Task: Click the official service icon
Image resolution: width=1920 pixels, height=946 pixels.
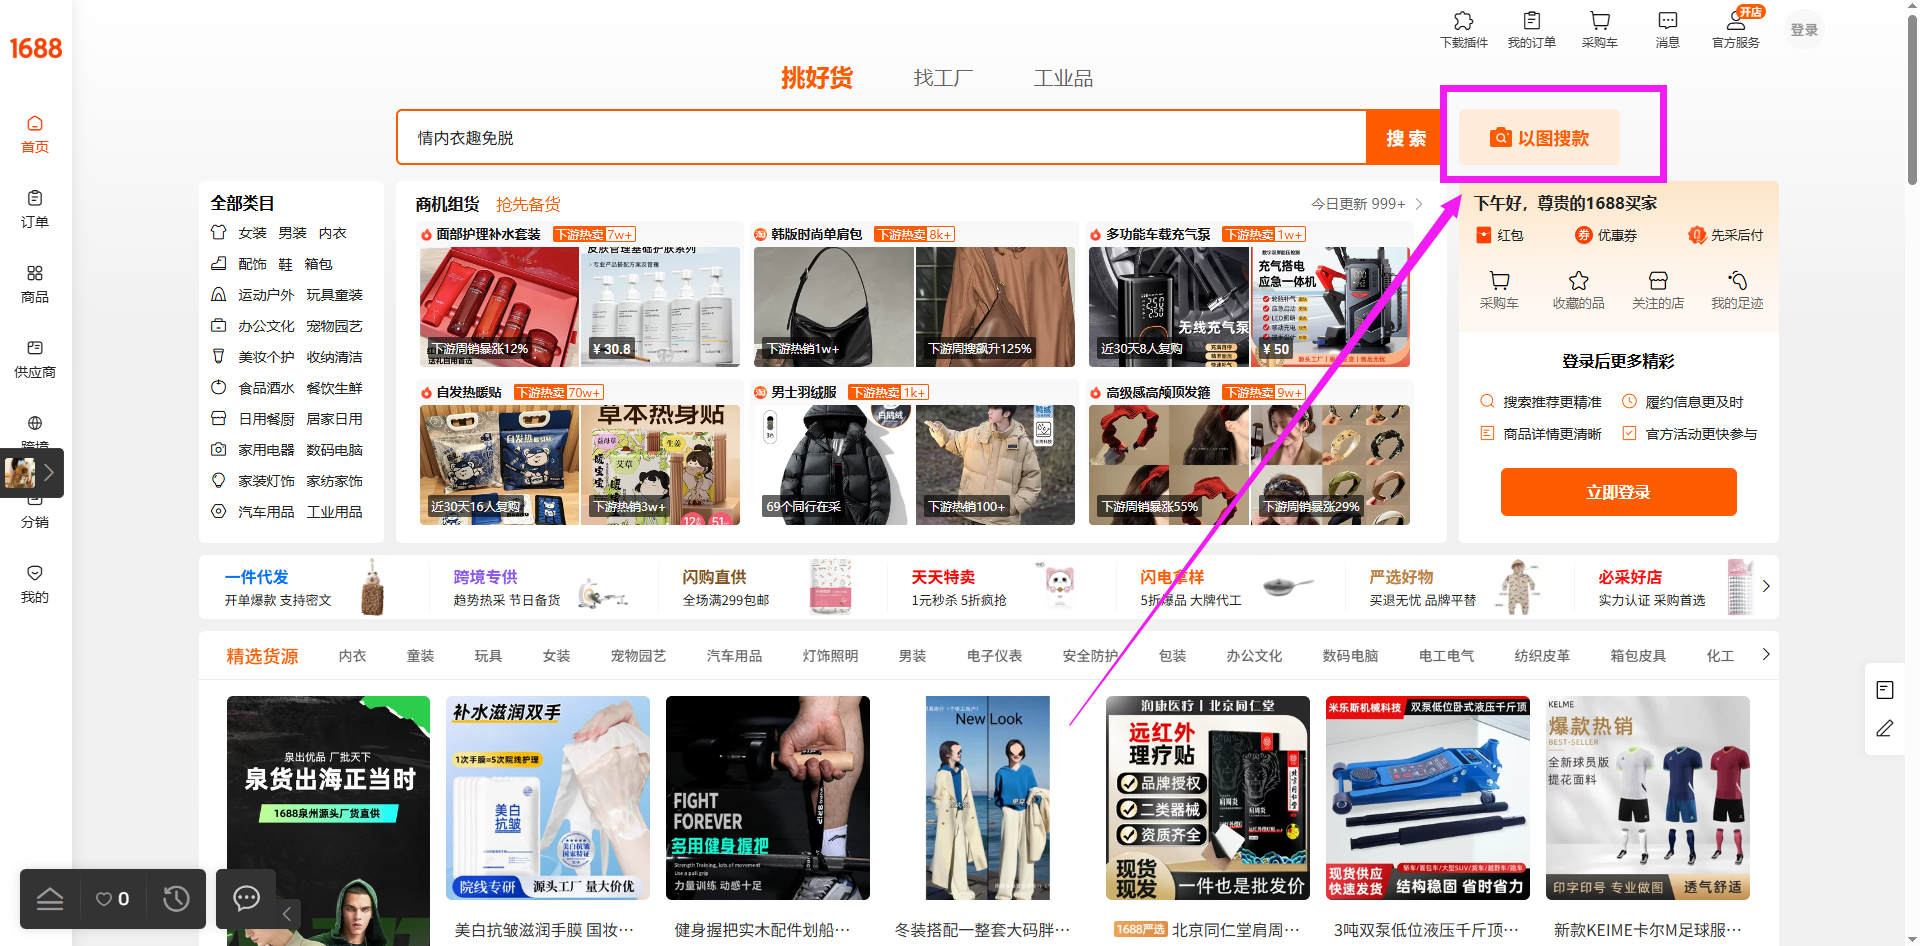Action: pos(1735,21)
